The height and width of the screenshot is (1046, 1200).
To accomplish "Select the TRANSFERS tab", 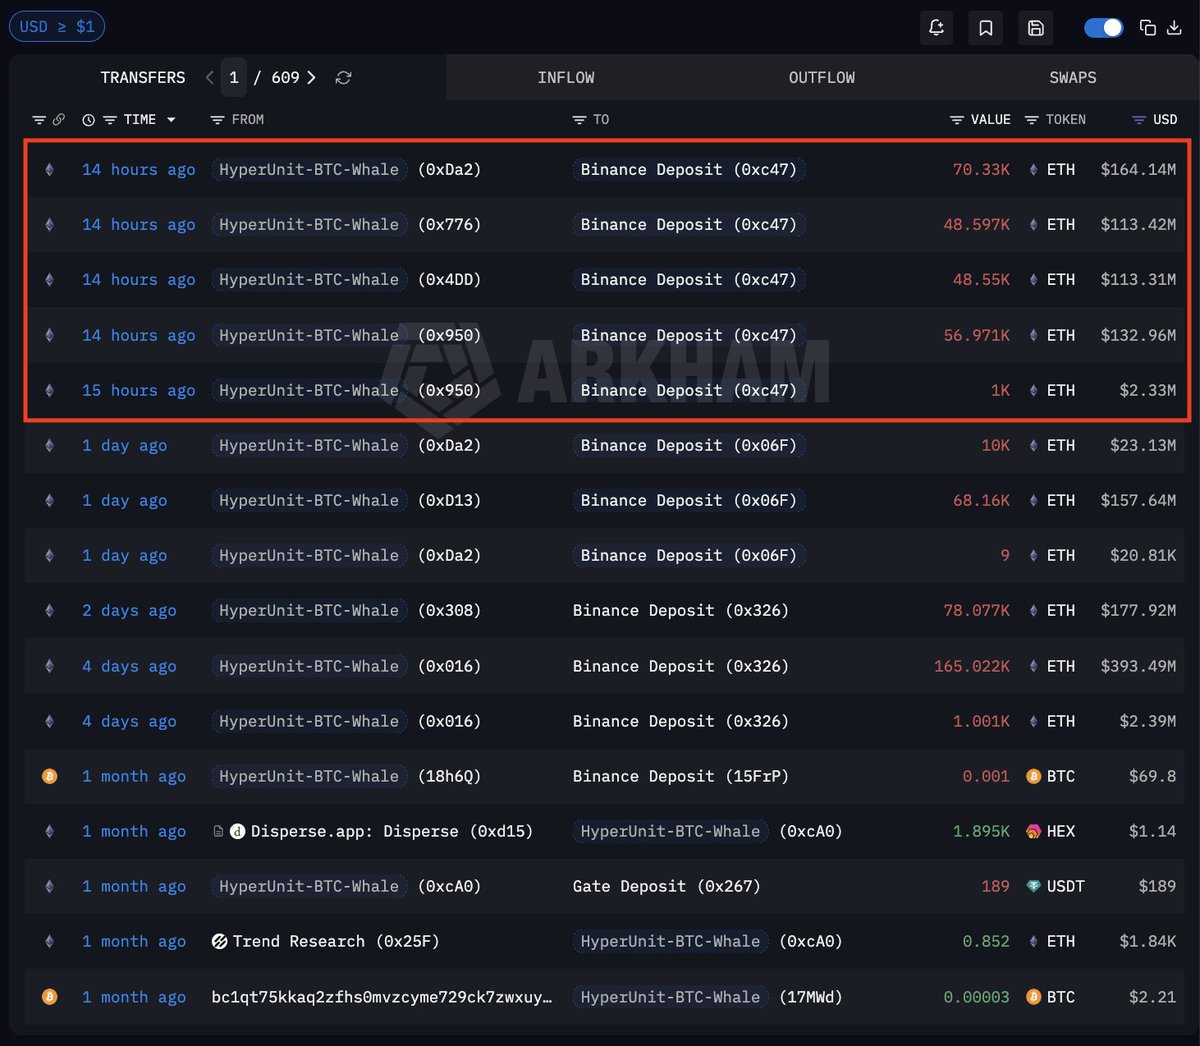I will pos(143,77).
